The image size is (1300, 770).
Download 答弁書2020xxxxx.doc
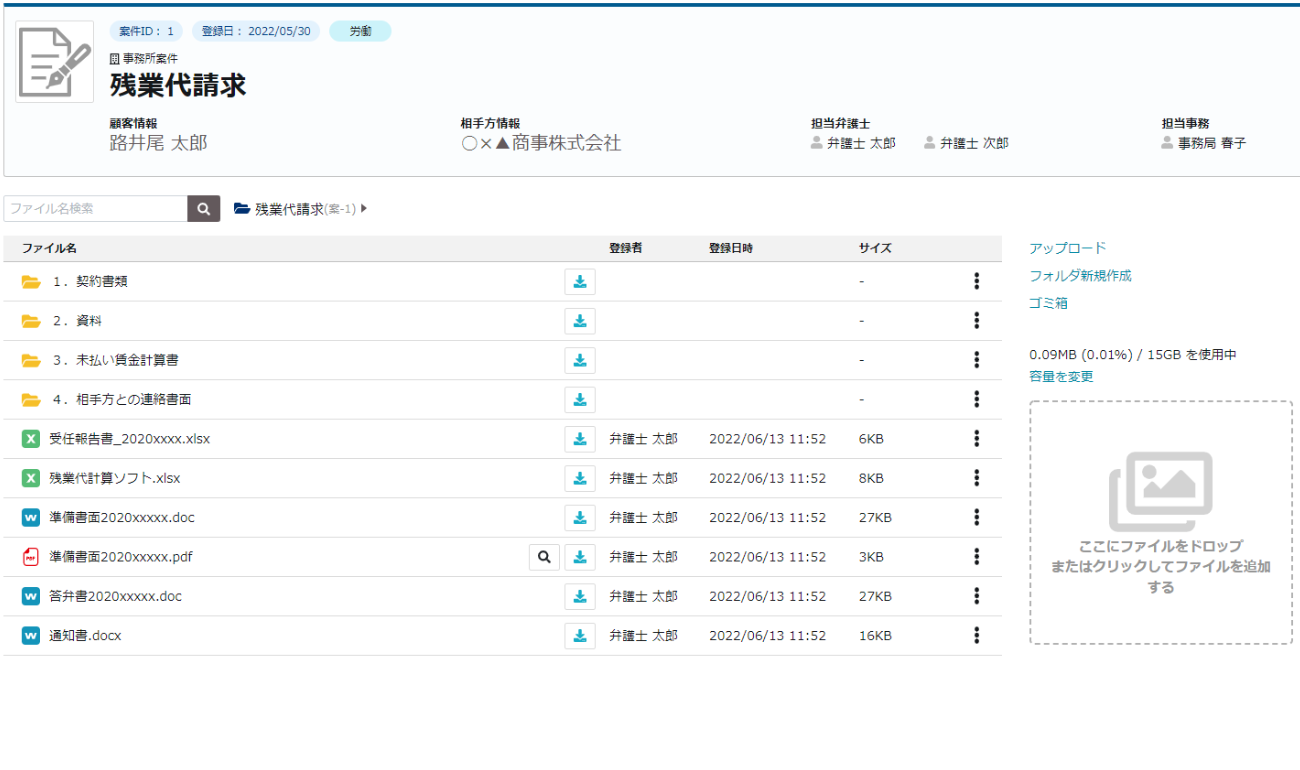[580, 597]
